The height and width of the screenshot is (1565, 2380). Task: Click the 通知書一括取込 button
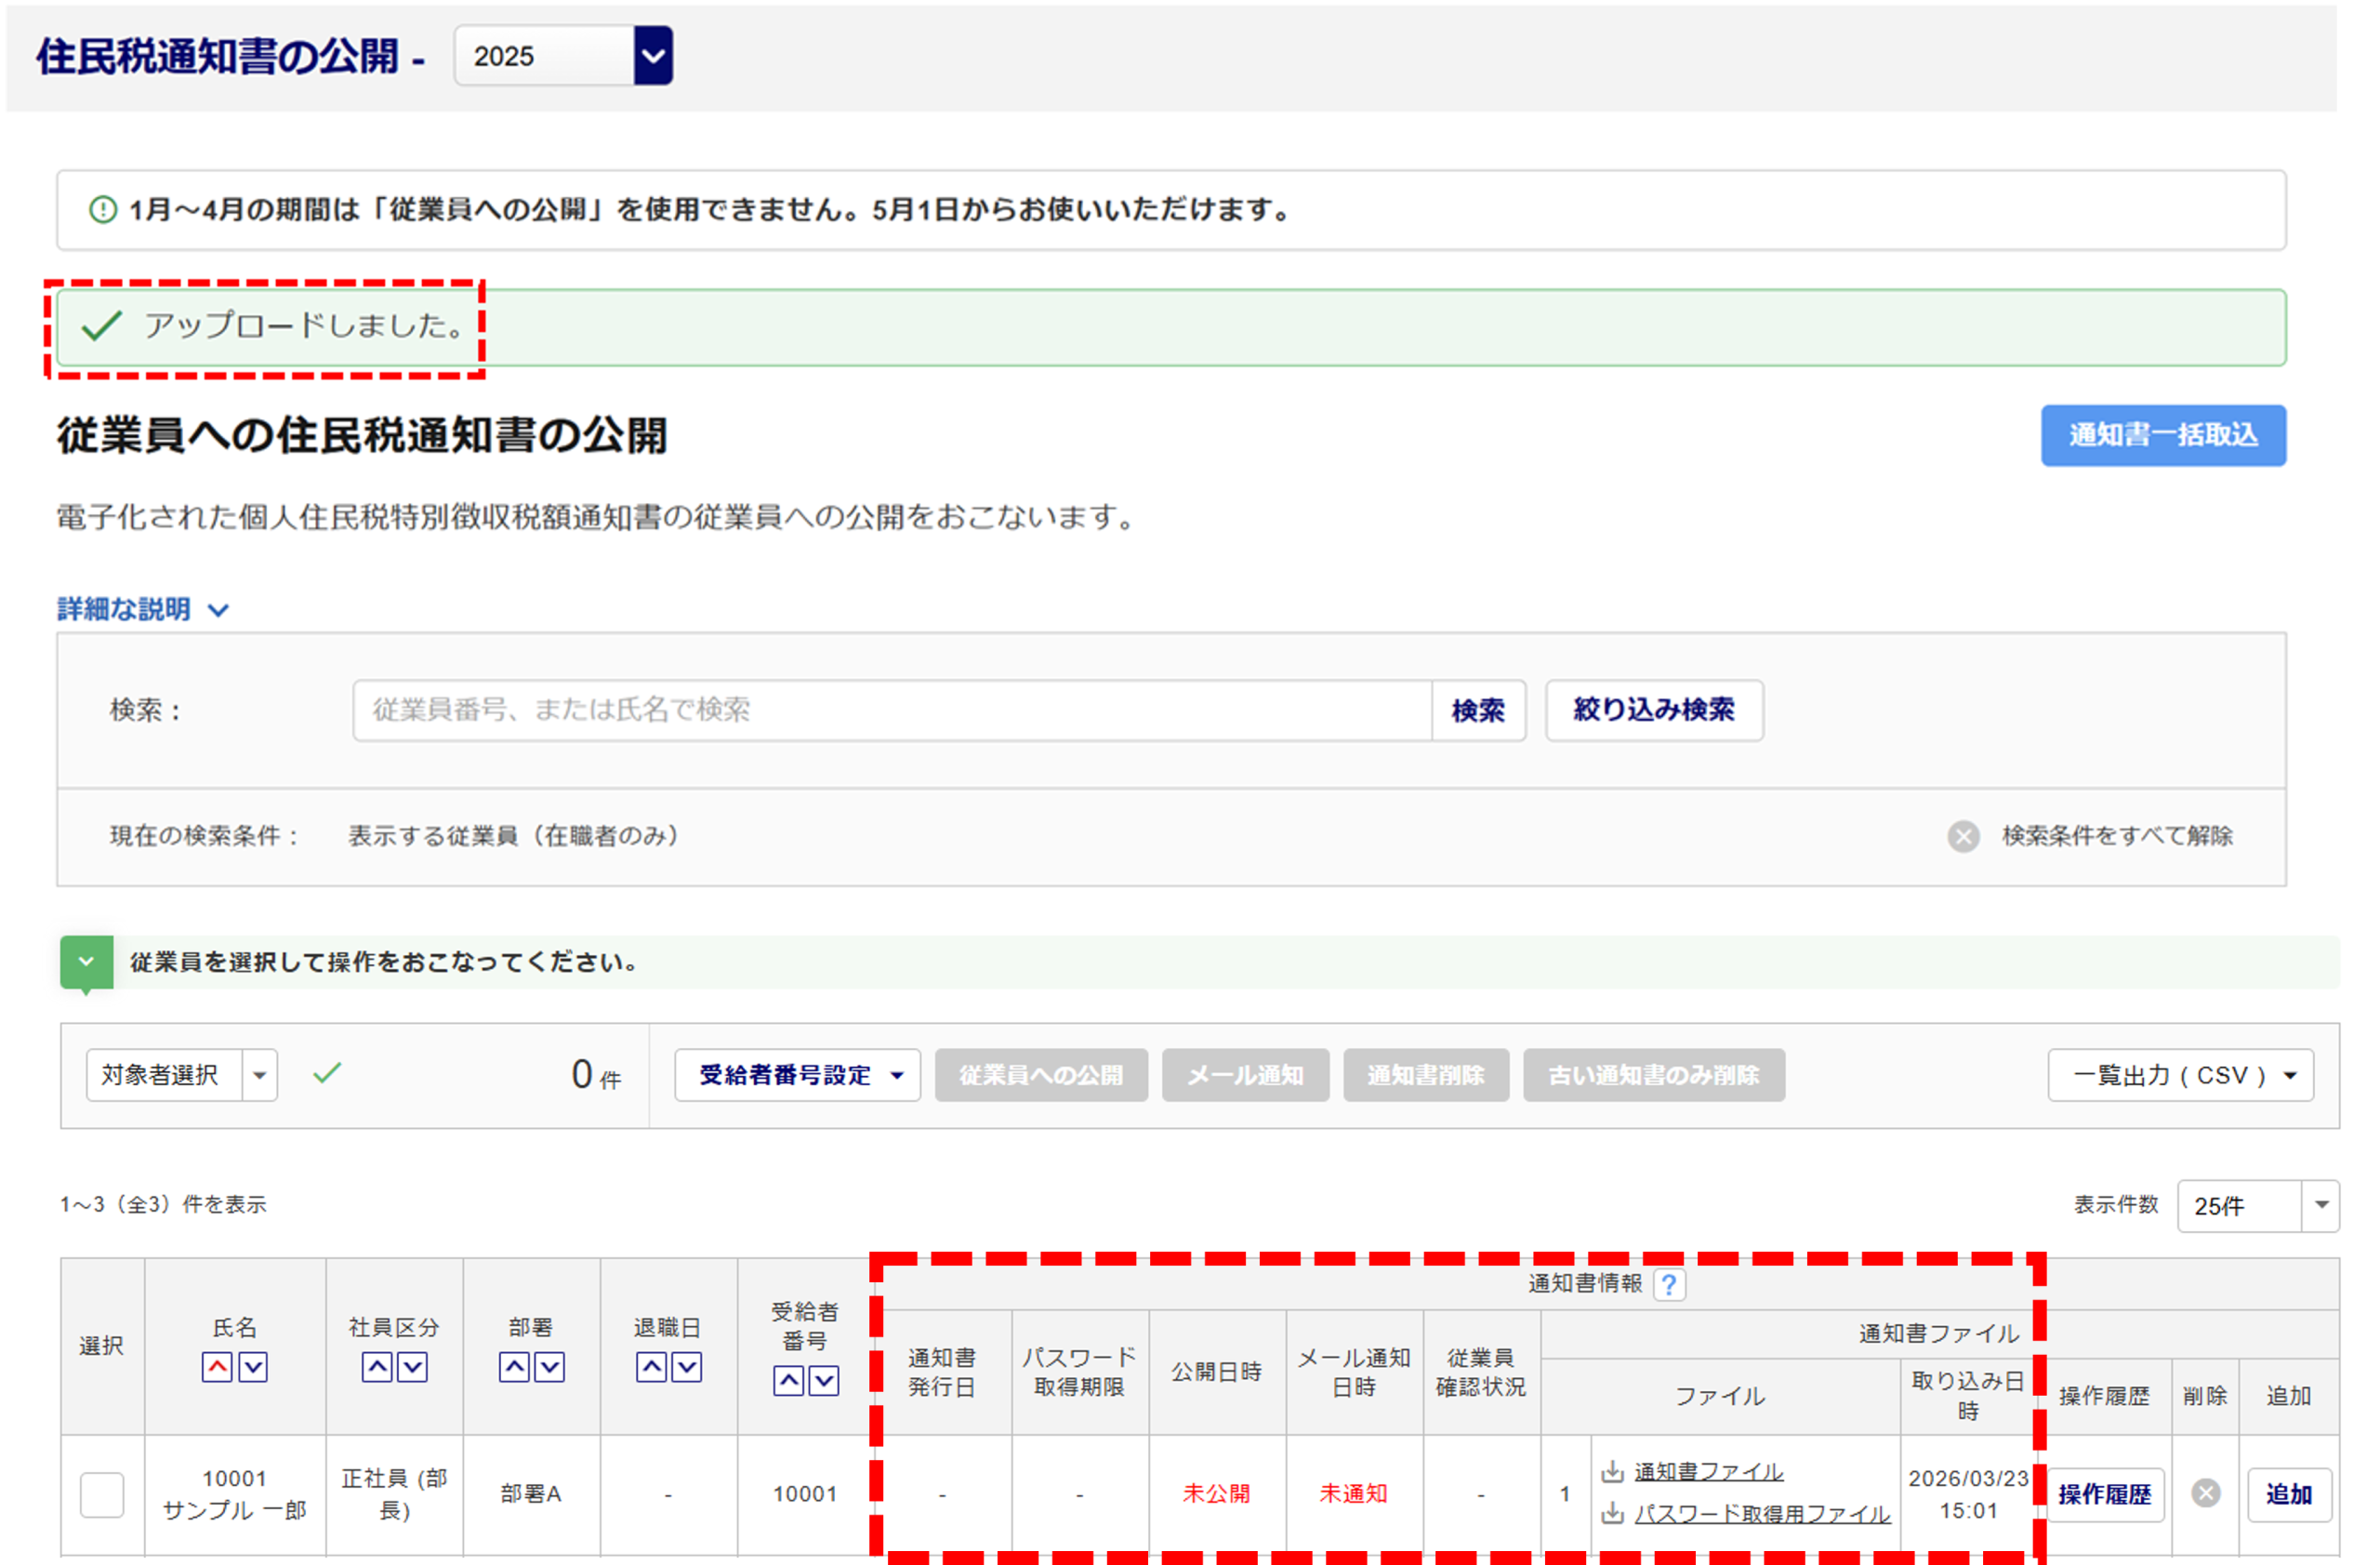pos(2162,435)
